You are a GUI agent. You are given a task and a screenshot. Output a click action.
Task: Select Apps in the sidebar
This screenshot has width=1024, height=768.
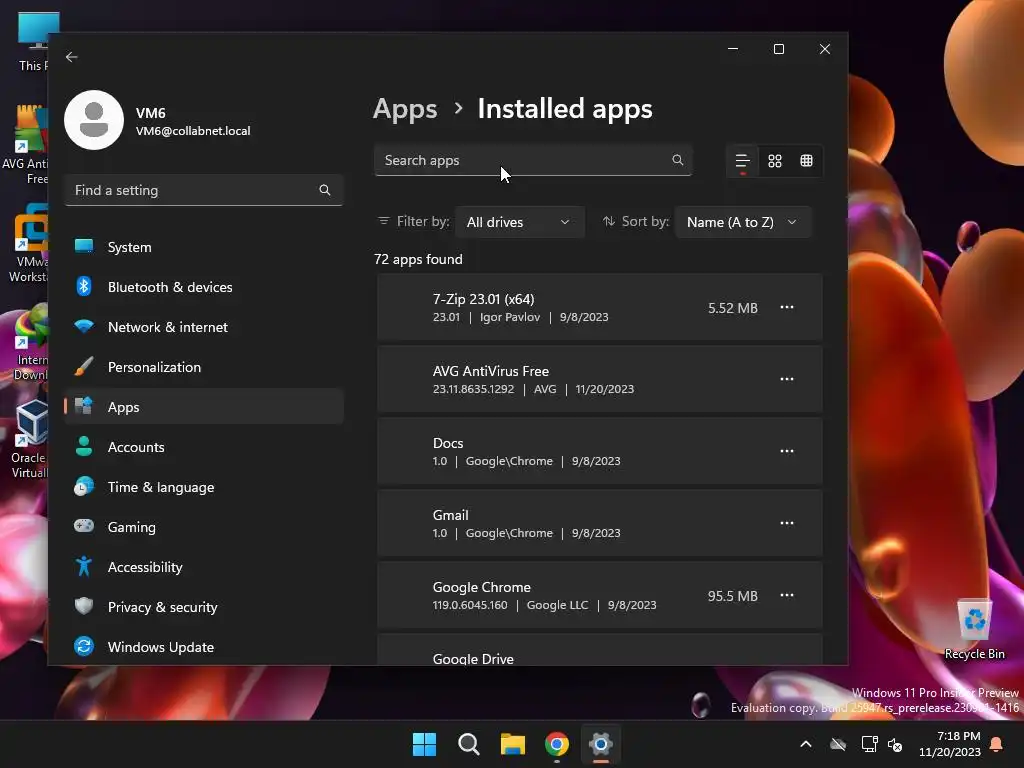click(x=204, y=407)
